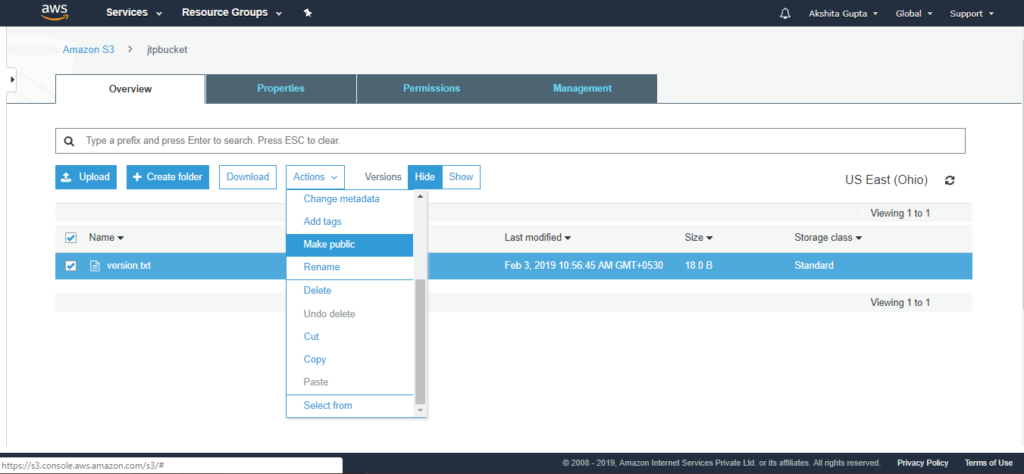
Task: Sort by Name column
Action: 106,238
